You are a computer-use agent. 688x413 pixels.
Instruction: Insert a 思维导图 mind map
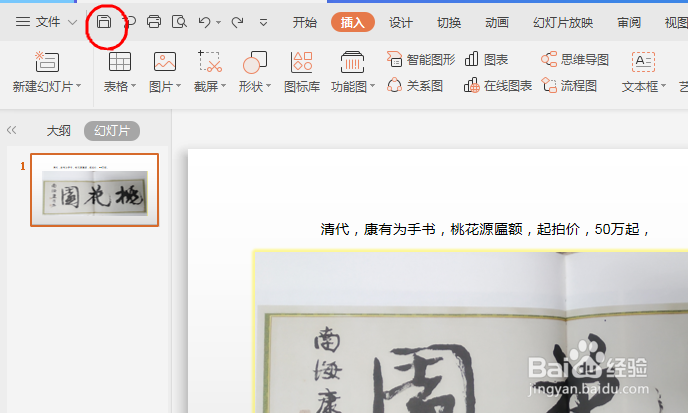575,59
